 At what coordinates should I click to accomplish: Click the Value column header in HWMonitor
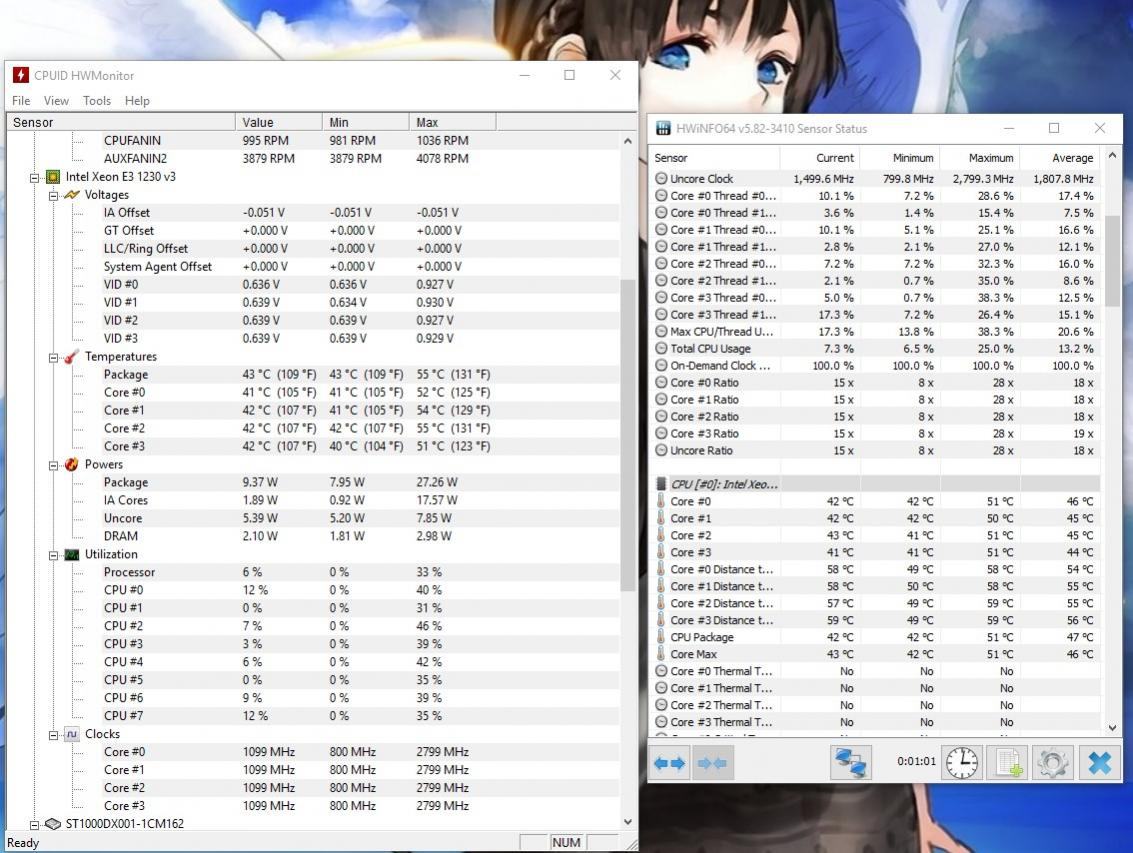[x=279, y=122]
